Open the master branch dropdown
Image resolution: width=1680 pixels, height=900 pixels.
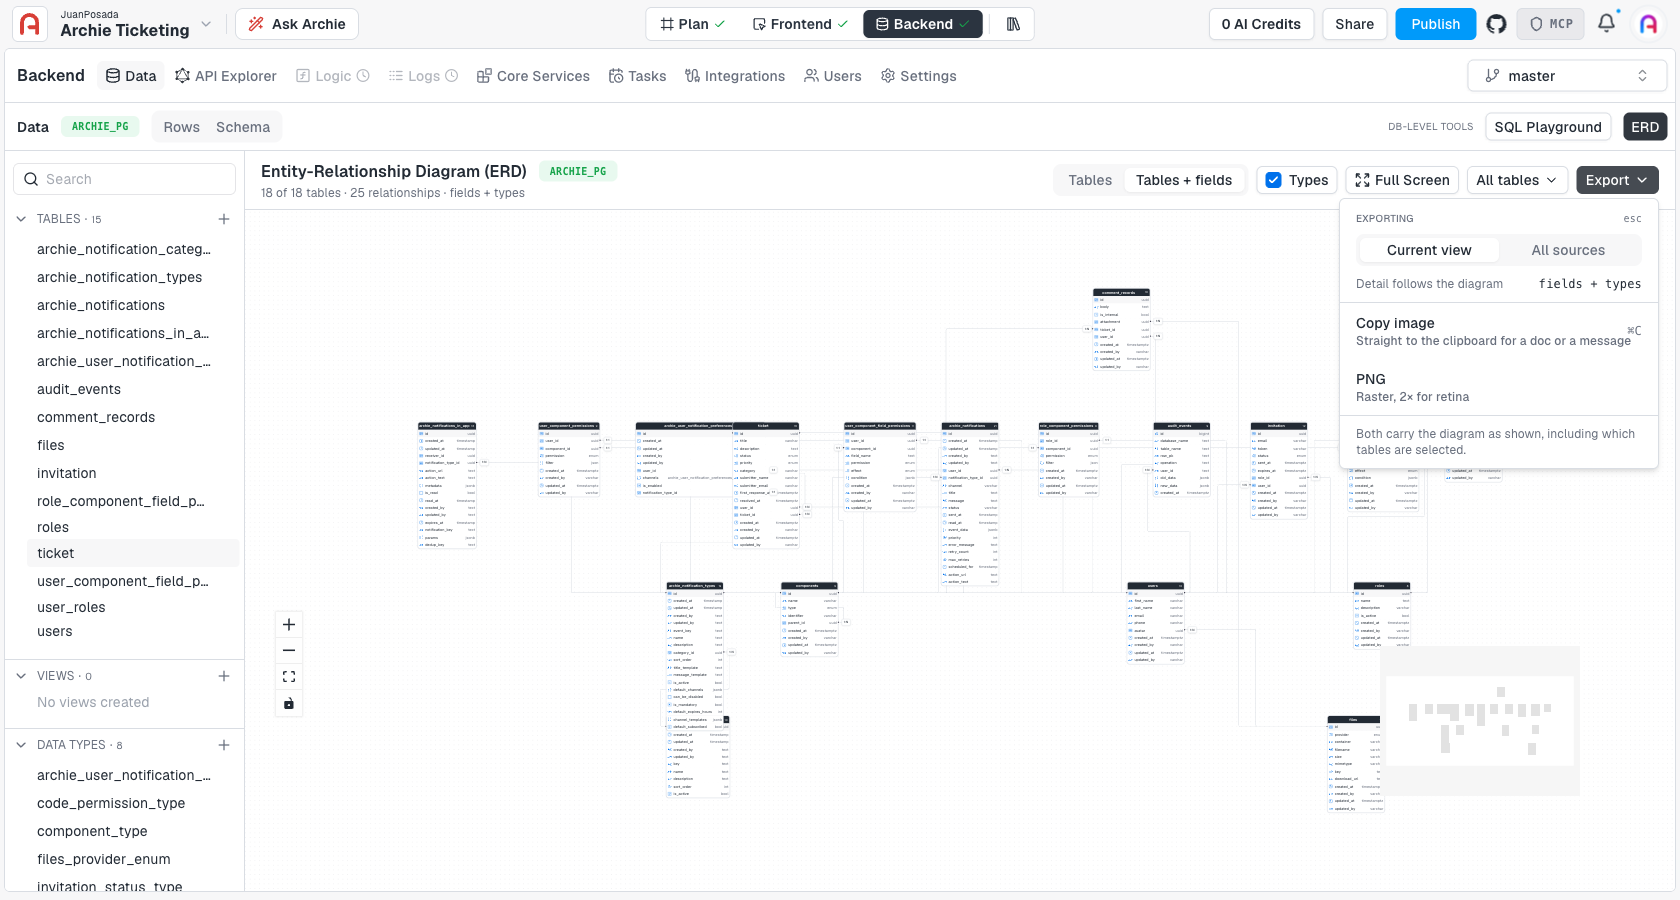(1567, 76)
